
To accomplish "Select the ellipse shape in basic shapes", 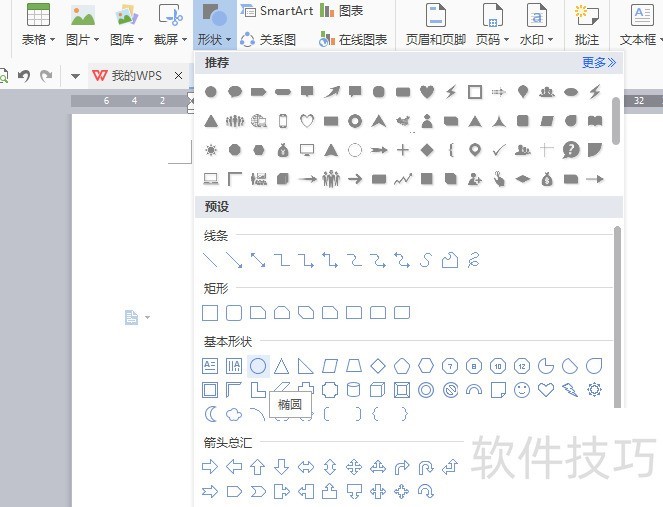I will pos(258,366).
